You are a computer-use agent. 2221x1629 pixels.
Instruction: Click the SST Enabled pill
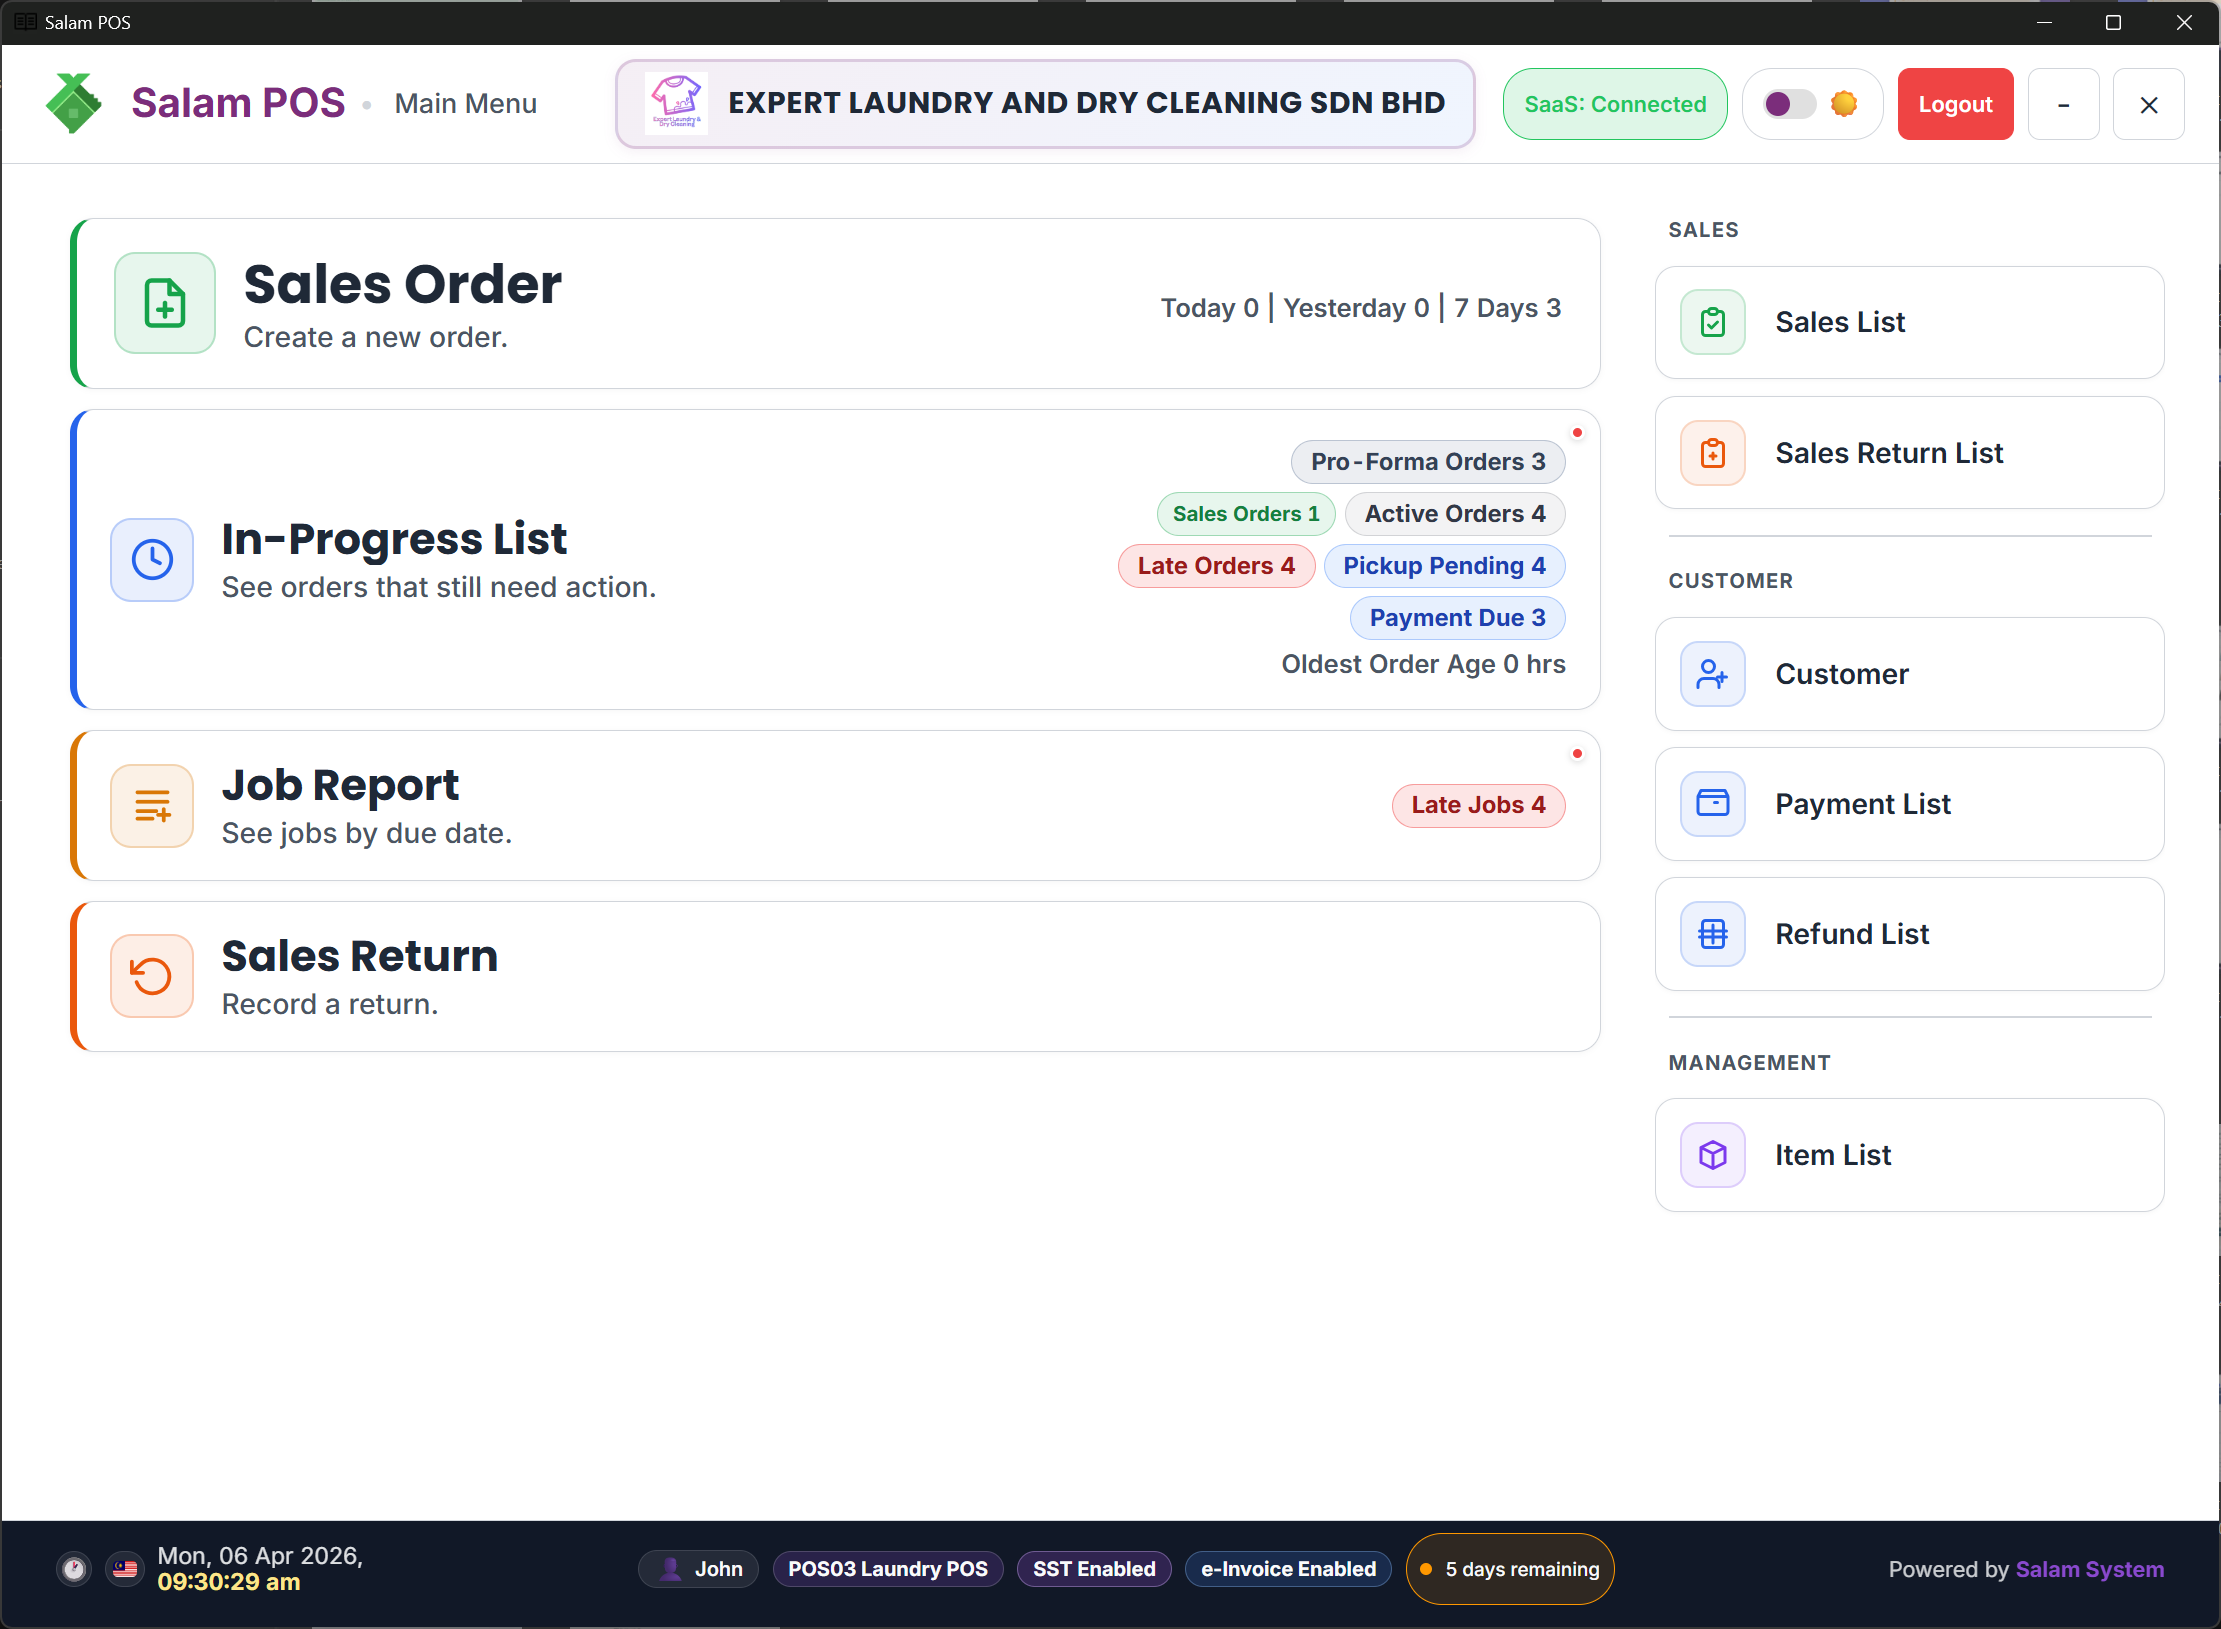coord(1094,1569)
